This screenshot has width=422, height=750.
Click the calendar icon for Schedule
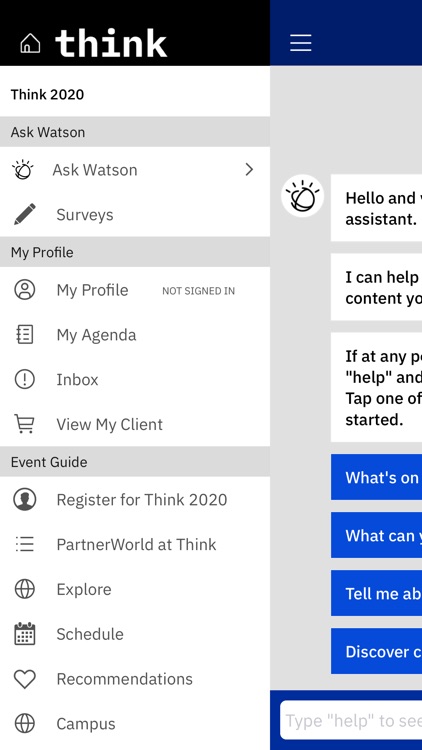(x=24, y=634)
